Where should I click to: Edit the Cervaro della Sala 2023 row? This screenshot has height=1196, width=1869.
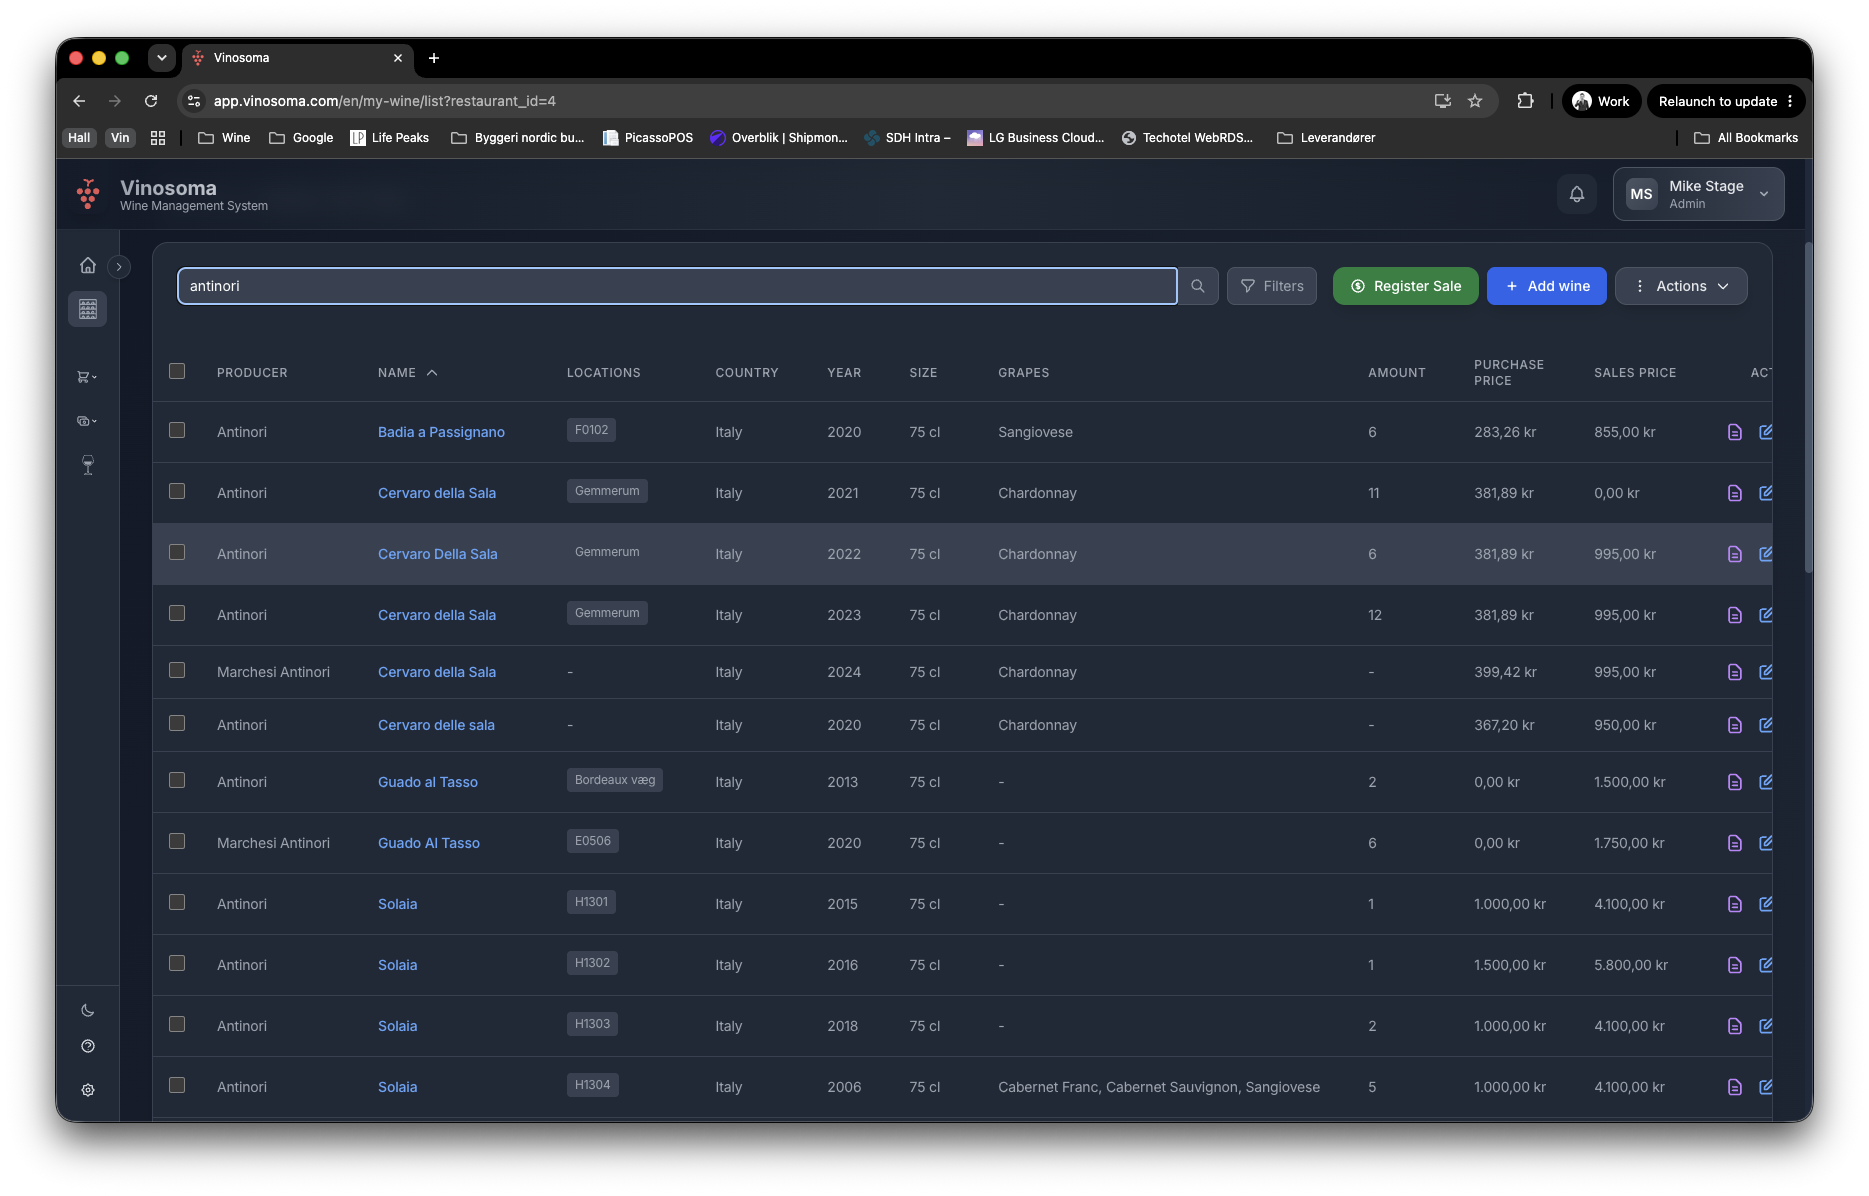[x=1766, y=615]
